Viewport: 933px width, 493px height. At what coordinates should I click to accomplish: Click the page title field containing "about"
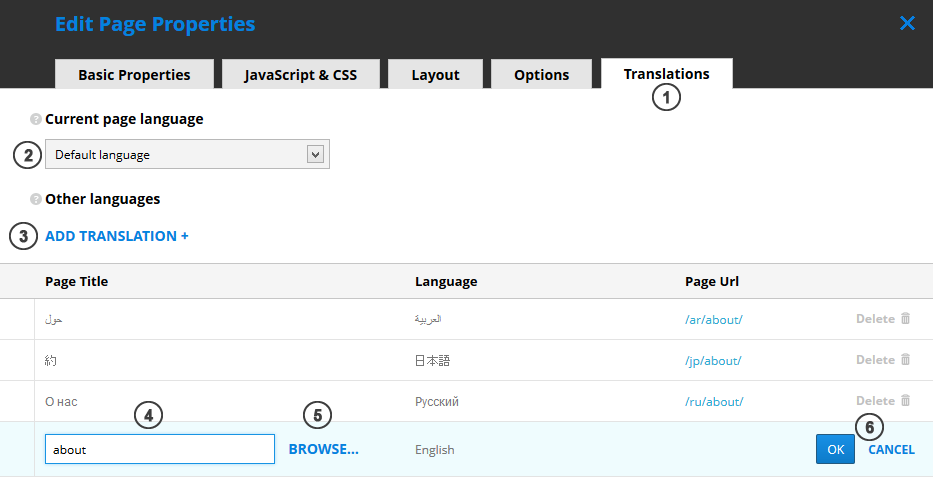pyautogui.click(x=160, y=449)
